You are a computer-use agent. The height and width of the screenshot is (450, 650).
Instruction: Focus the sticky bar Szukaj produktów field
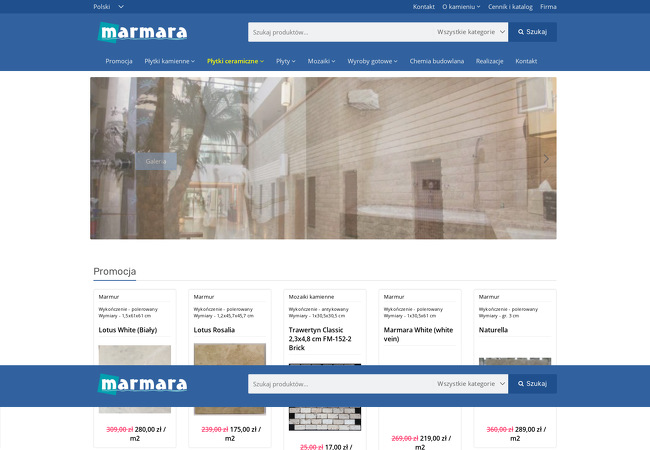pyautogui.click(x=340, y=384)
